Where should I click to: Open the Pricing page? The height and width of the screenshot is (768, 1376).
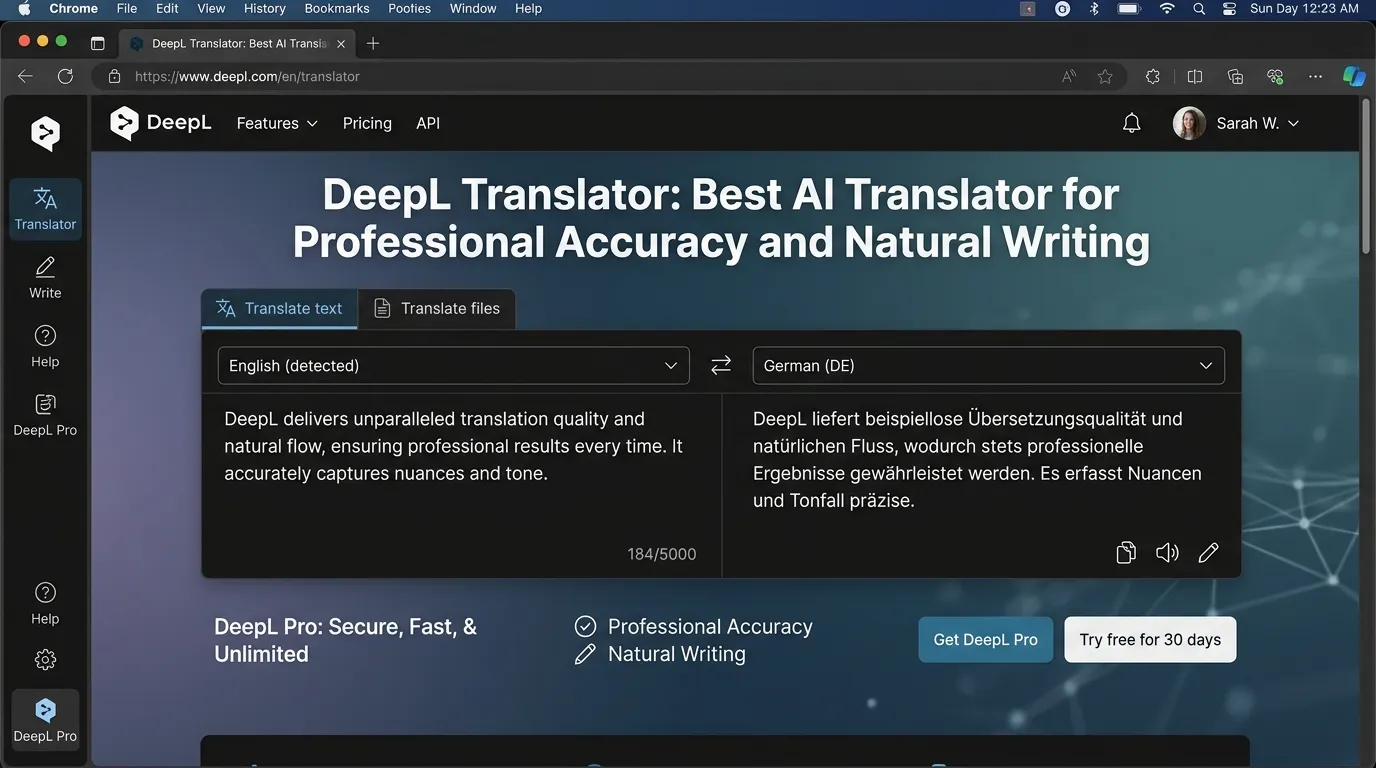click(367, 123)
